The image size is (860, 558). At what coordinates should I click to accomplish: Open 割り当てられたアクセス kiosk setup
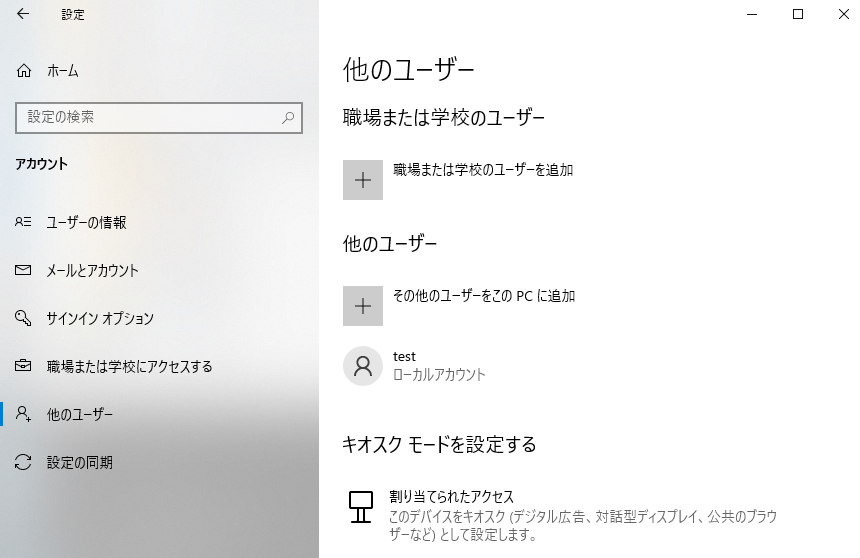pos(451,497)
